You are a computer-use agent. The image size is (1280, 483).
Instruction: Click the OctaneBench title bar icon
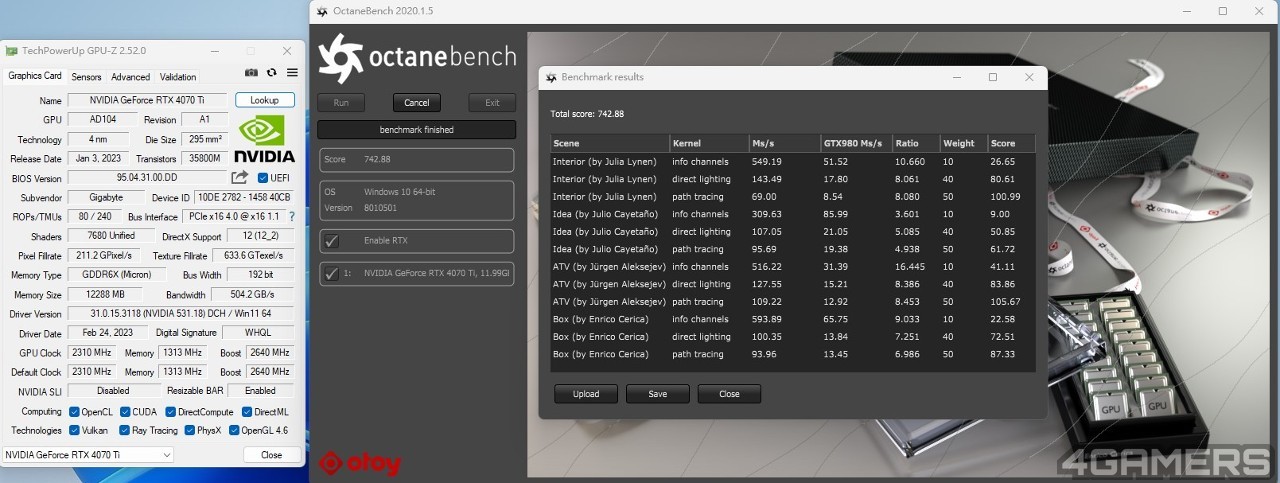[322, 11]
